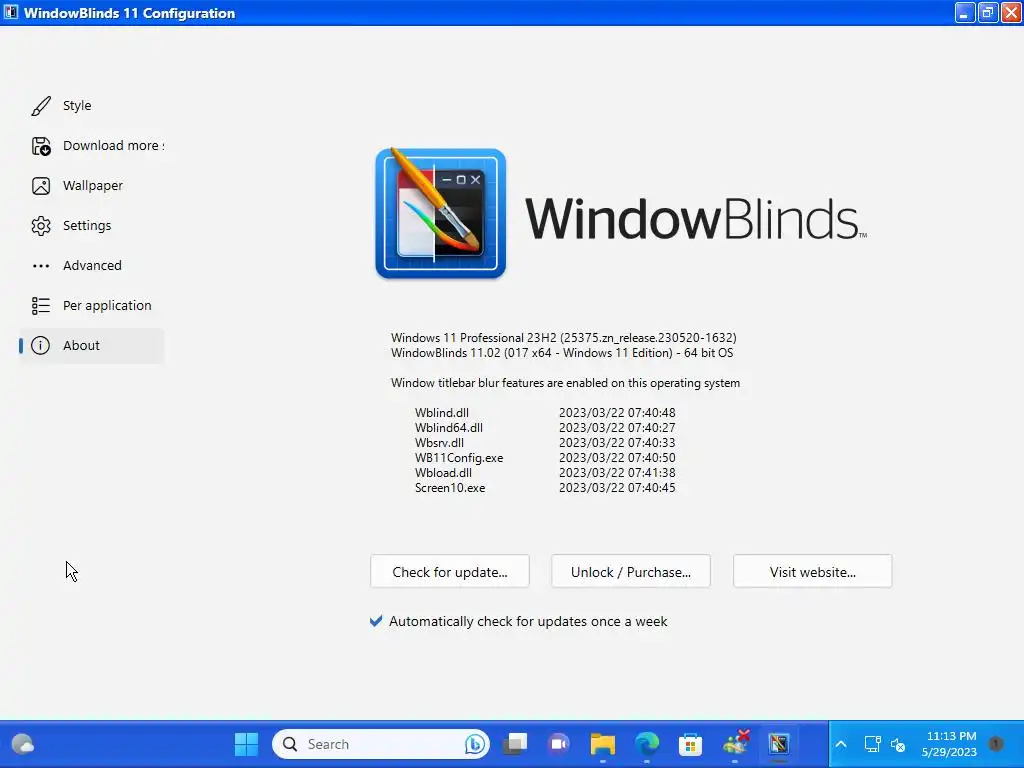Click the network display tray icon
This screenshot has width=1024, height=768.
(x=872, y=744)
